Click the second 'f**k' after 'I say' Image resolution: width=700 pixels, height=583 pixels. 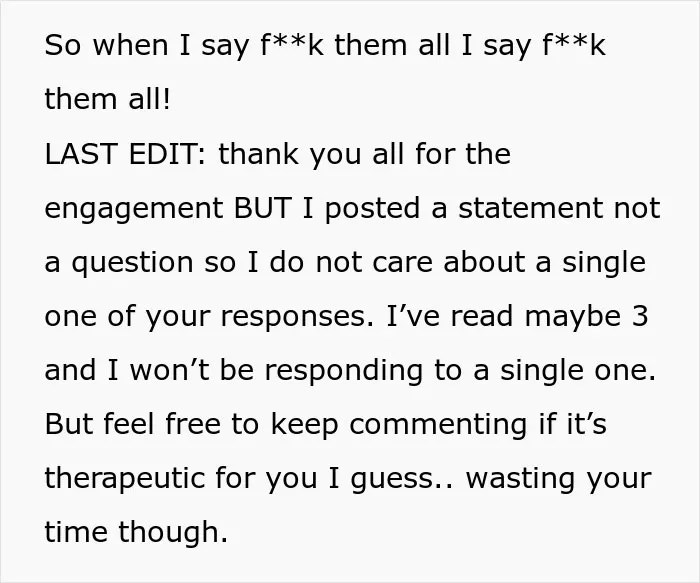[x=574, y=45]
